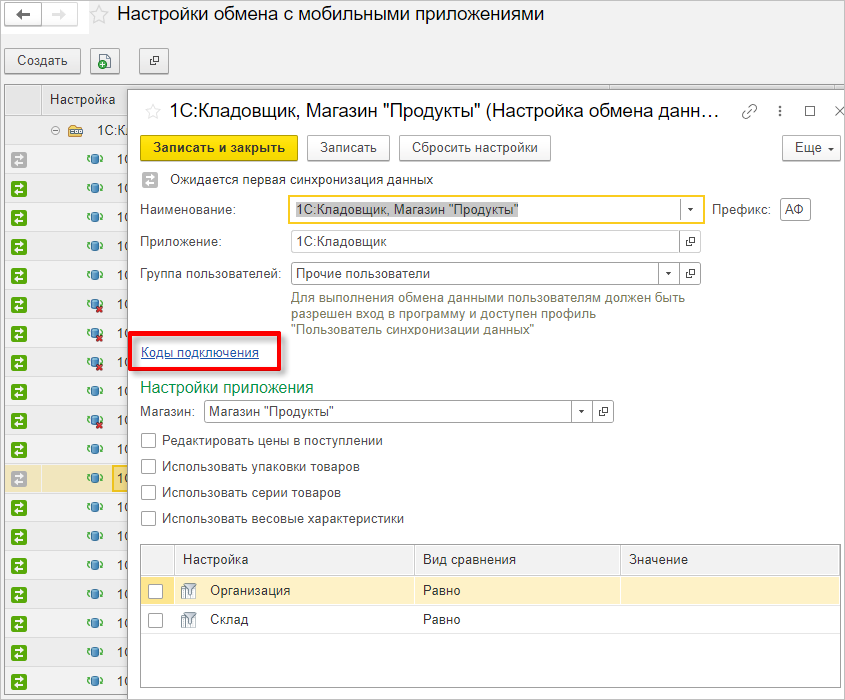845x700 pixels.
Task: Expand the Наименование dropdown arrow
Action: (690, 210)
